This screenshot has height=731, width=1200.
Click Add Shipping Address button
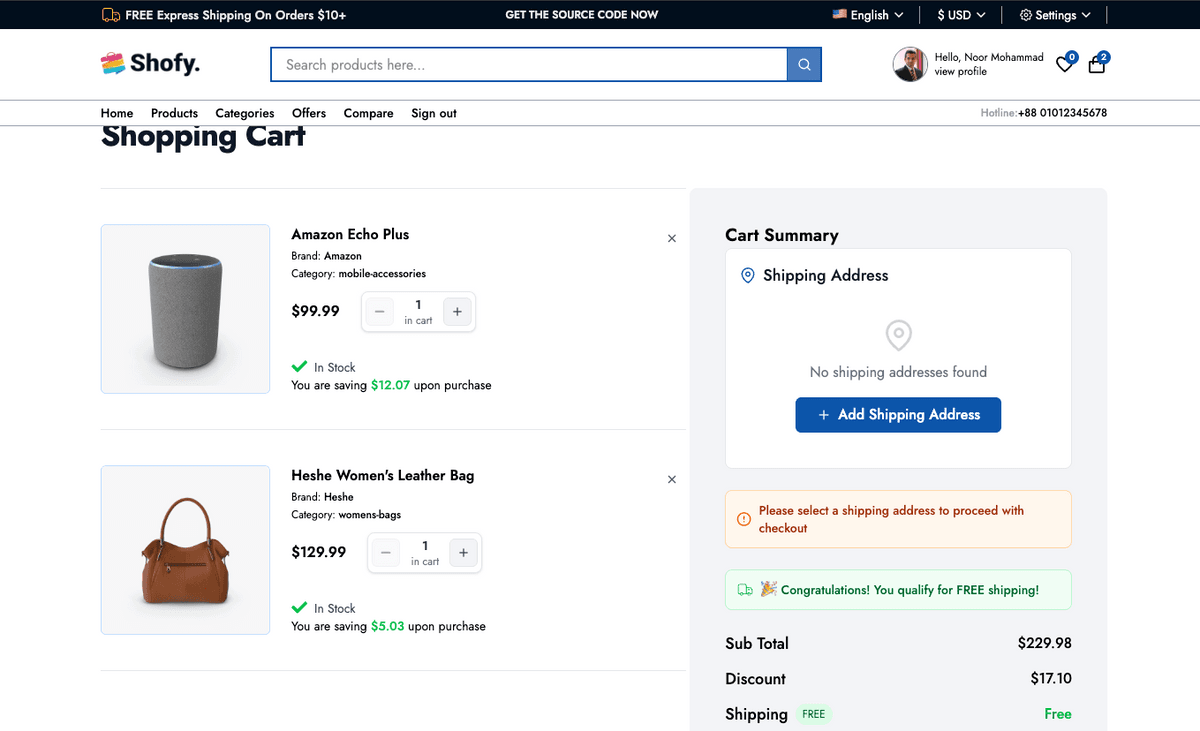[x=898, y=415]
